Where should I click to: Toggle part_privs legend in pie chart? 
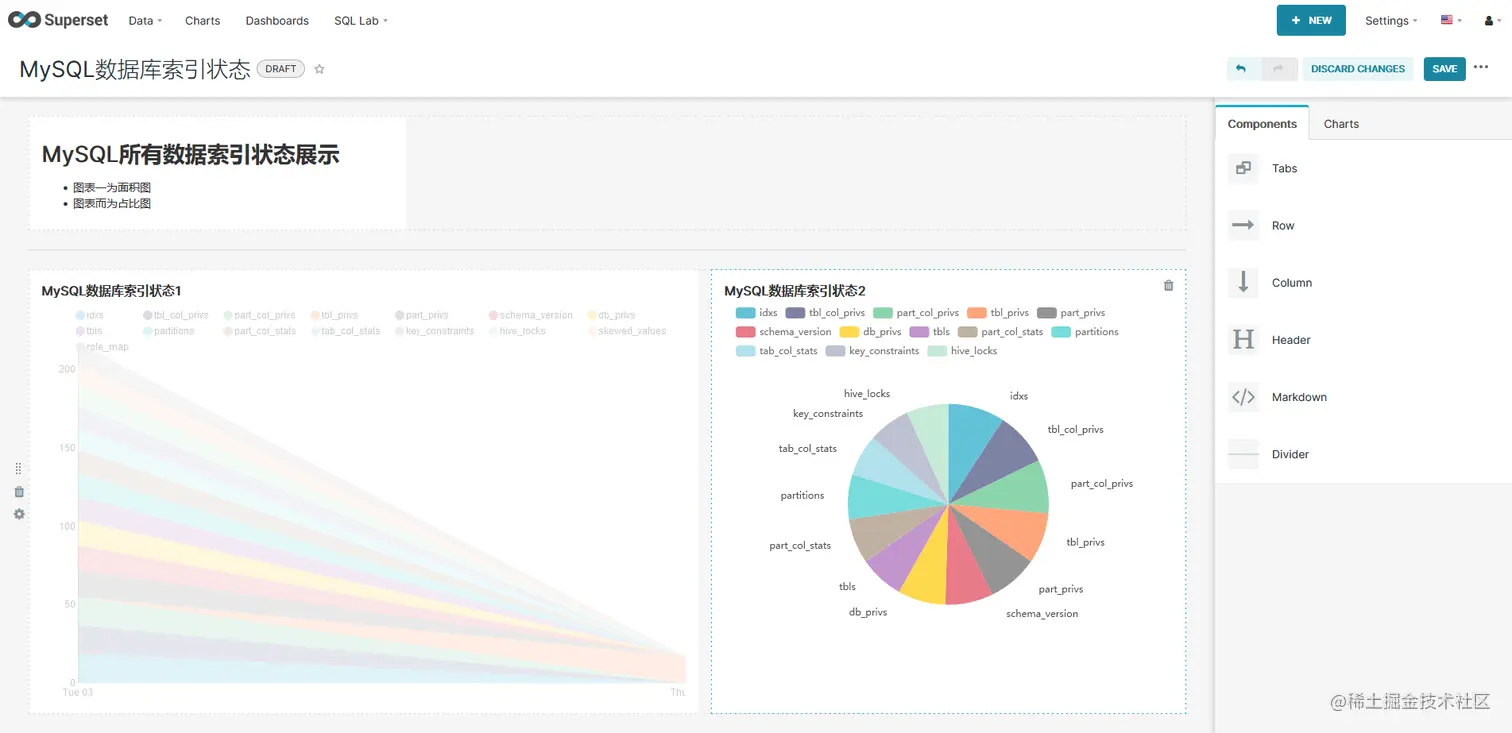(x=1071, y=313)
